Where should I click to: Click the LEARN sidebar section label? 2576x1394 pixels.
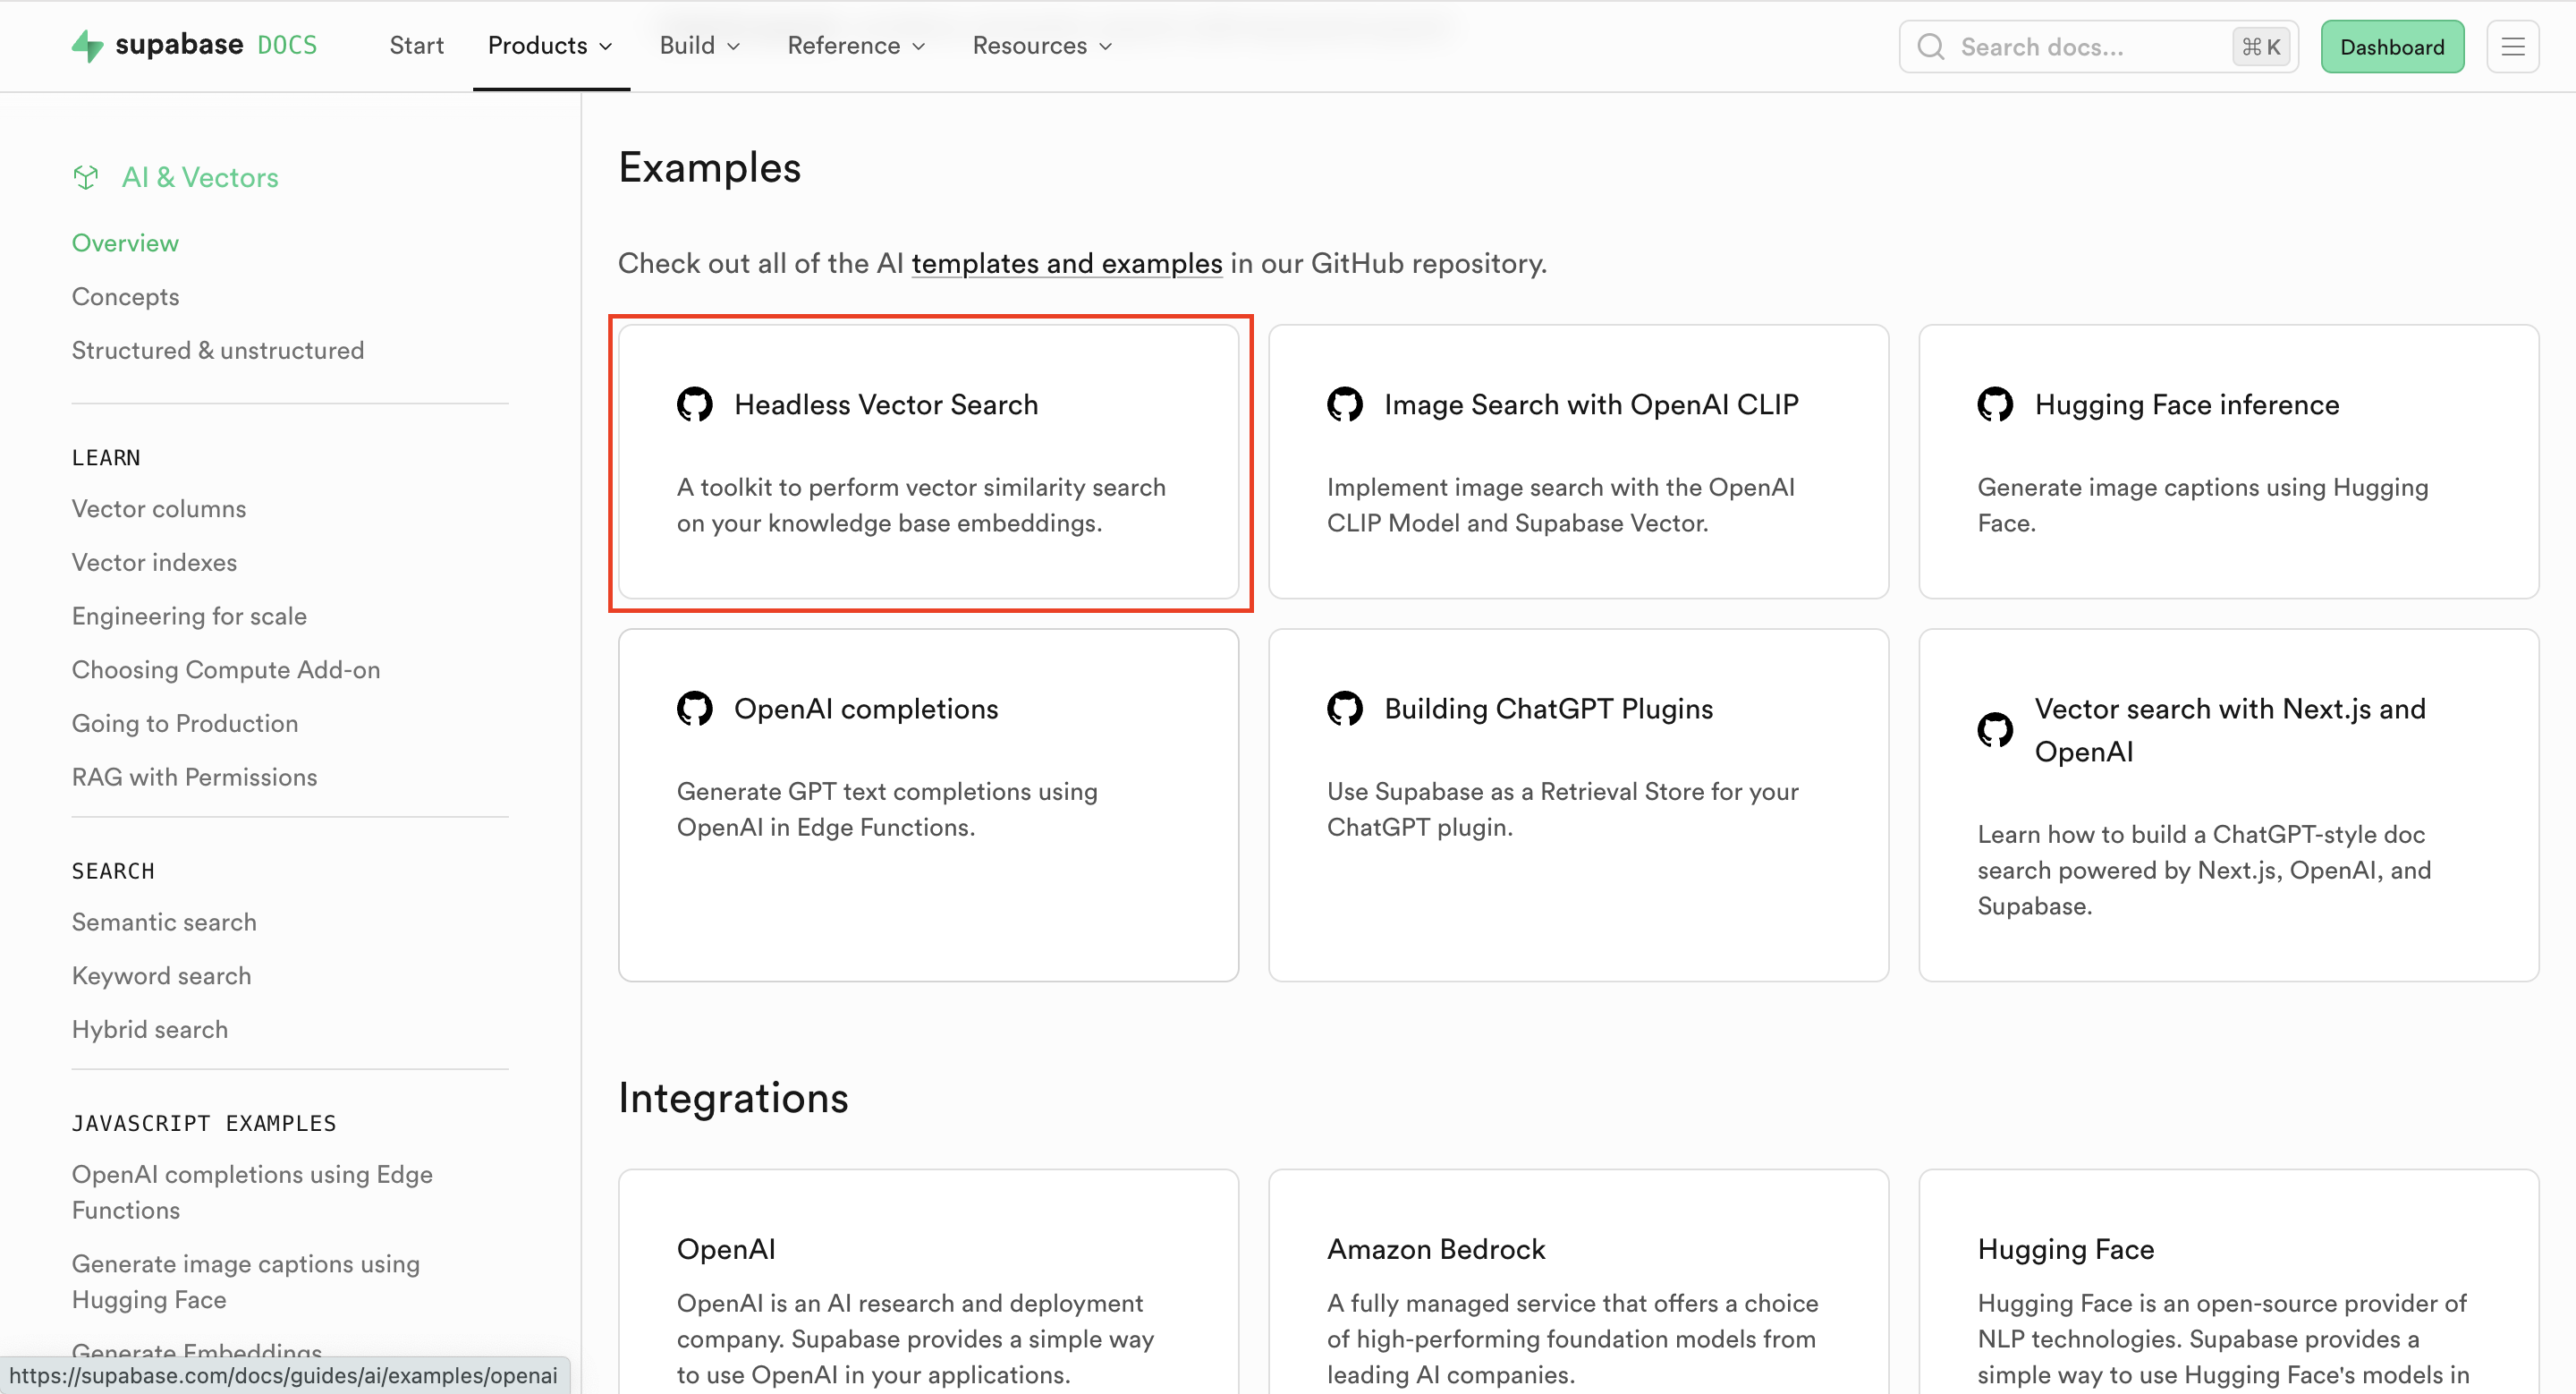point(106,458)
